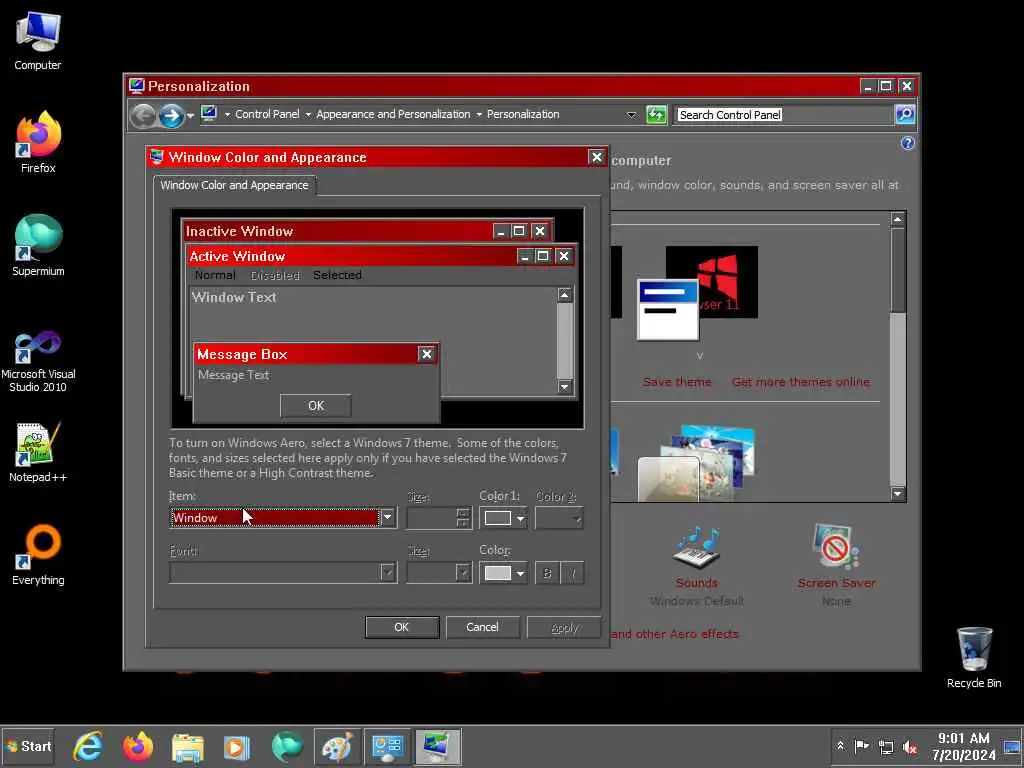This screenshot has width=1024, height=768.
Task: Click the muted volume tray icon
Action: click(910, 746)
